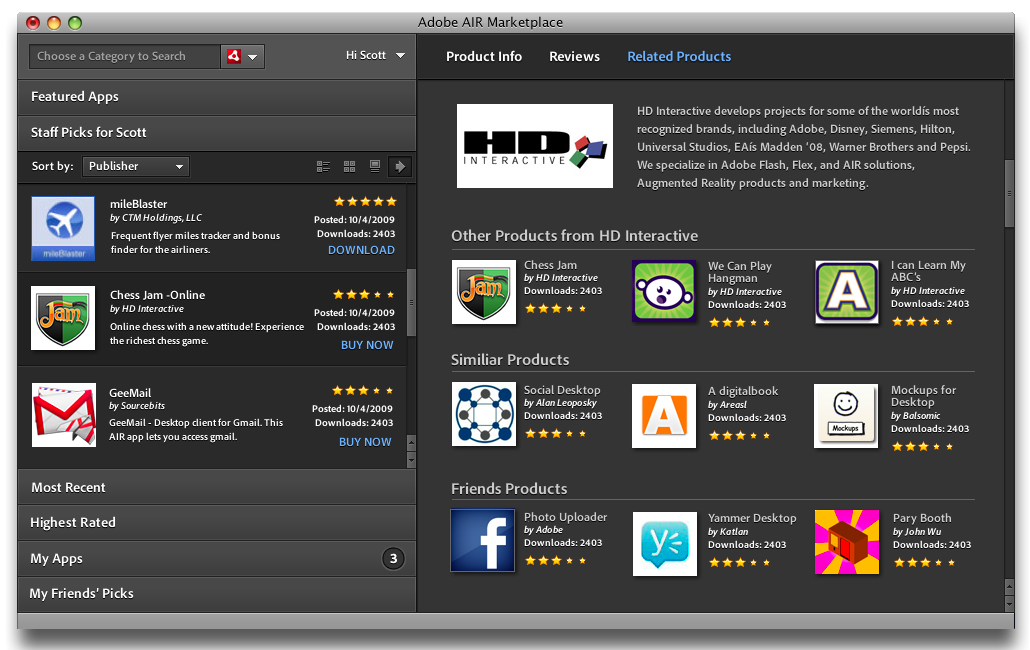Viewport: 1030px width, 650px height.
Task: Switch to the Reviews tab
Action: tap(574, 56)
